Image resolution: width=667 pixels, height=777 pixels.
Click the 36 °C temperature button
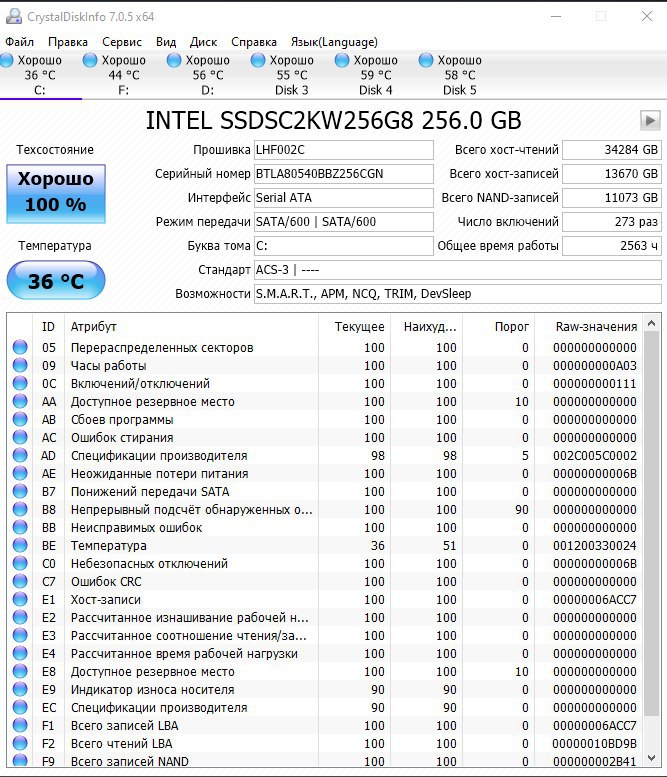(x=56, y=280)
